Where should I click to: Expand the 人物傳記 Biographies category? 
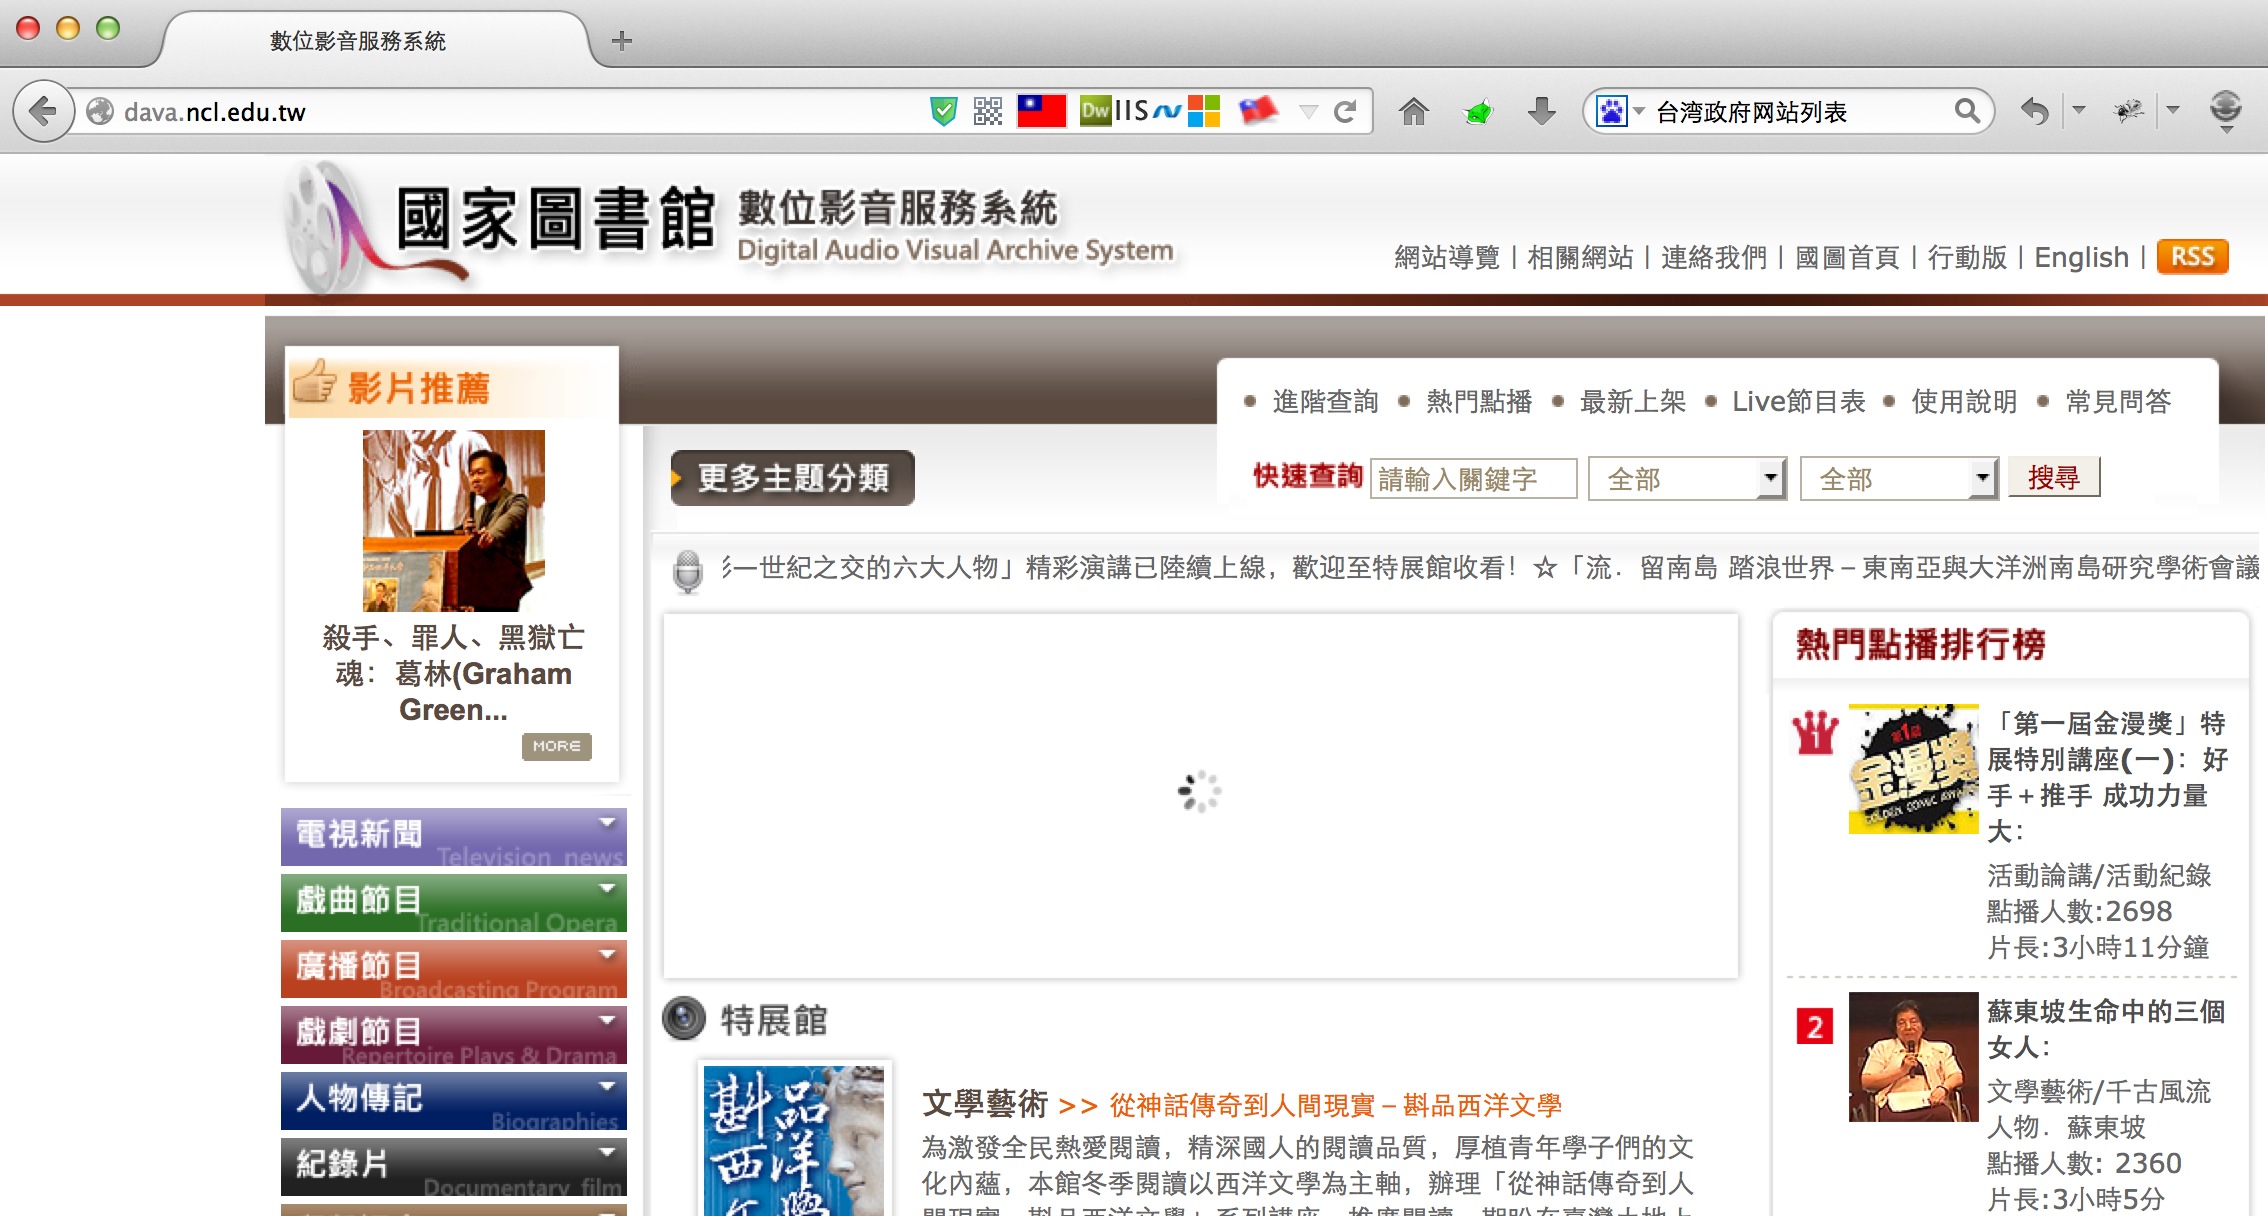[454, 1101]
